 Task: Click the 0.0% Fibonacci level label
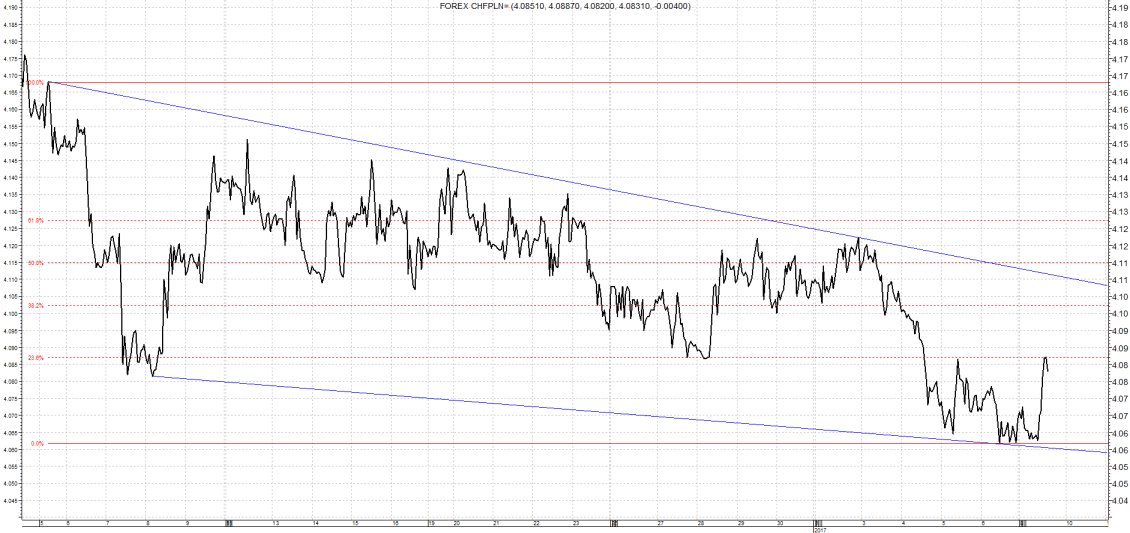[x=37, y=443]
